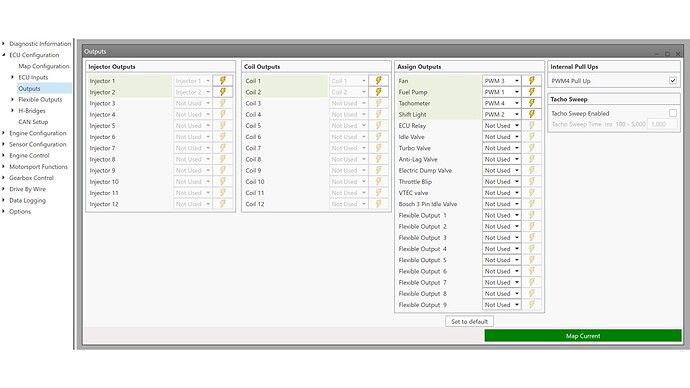This screenshot has width=690, height=388.
Task: Open the Coil 2 output dropdown
Action: pyautogui.click(x=349, y=92)
